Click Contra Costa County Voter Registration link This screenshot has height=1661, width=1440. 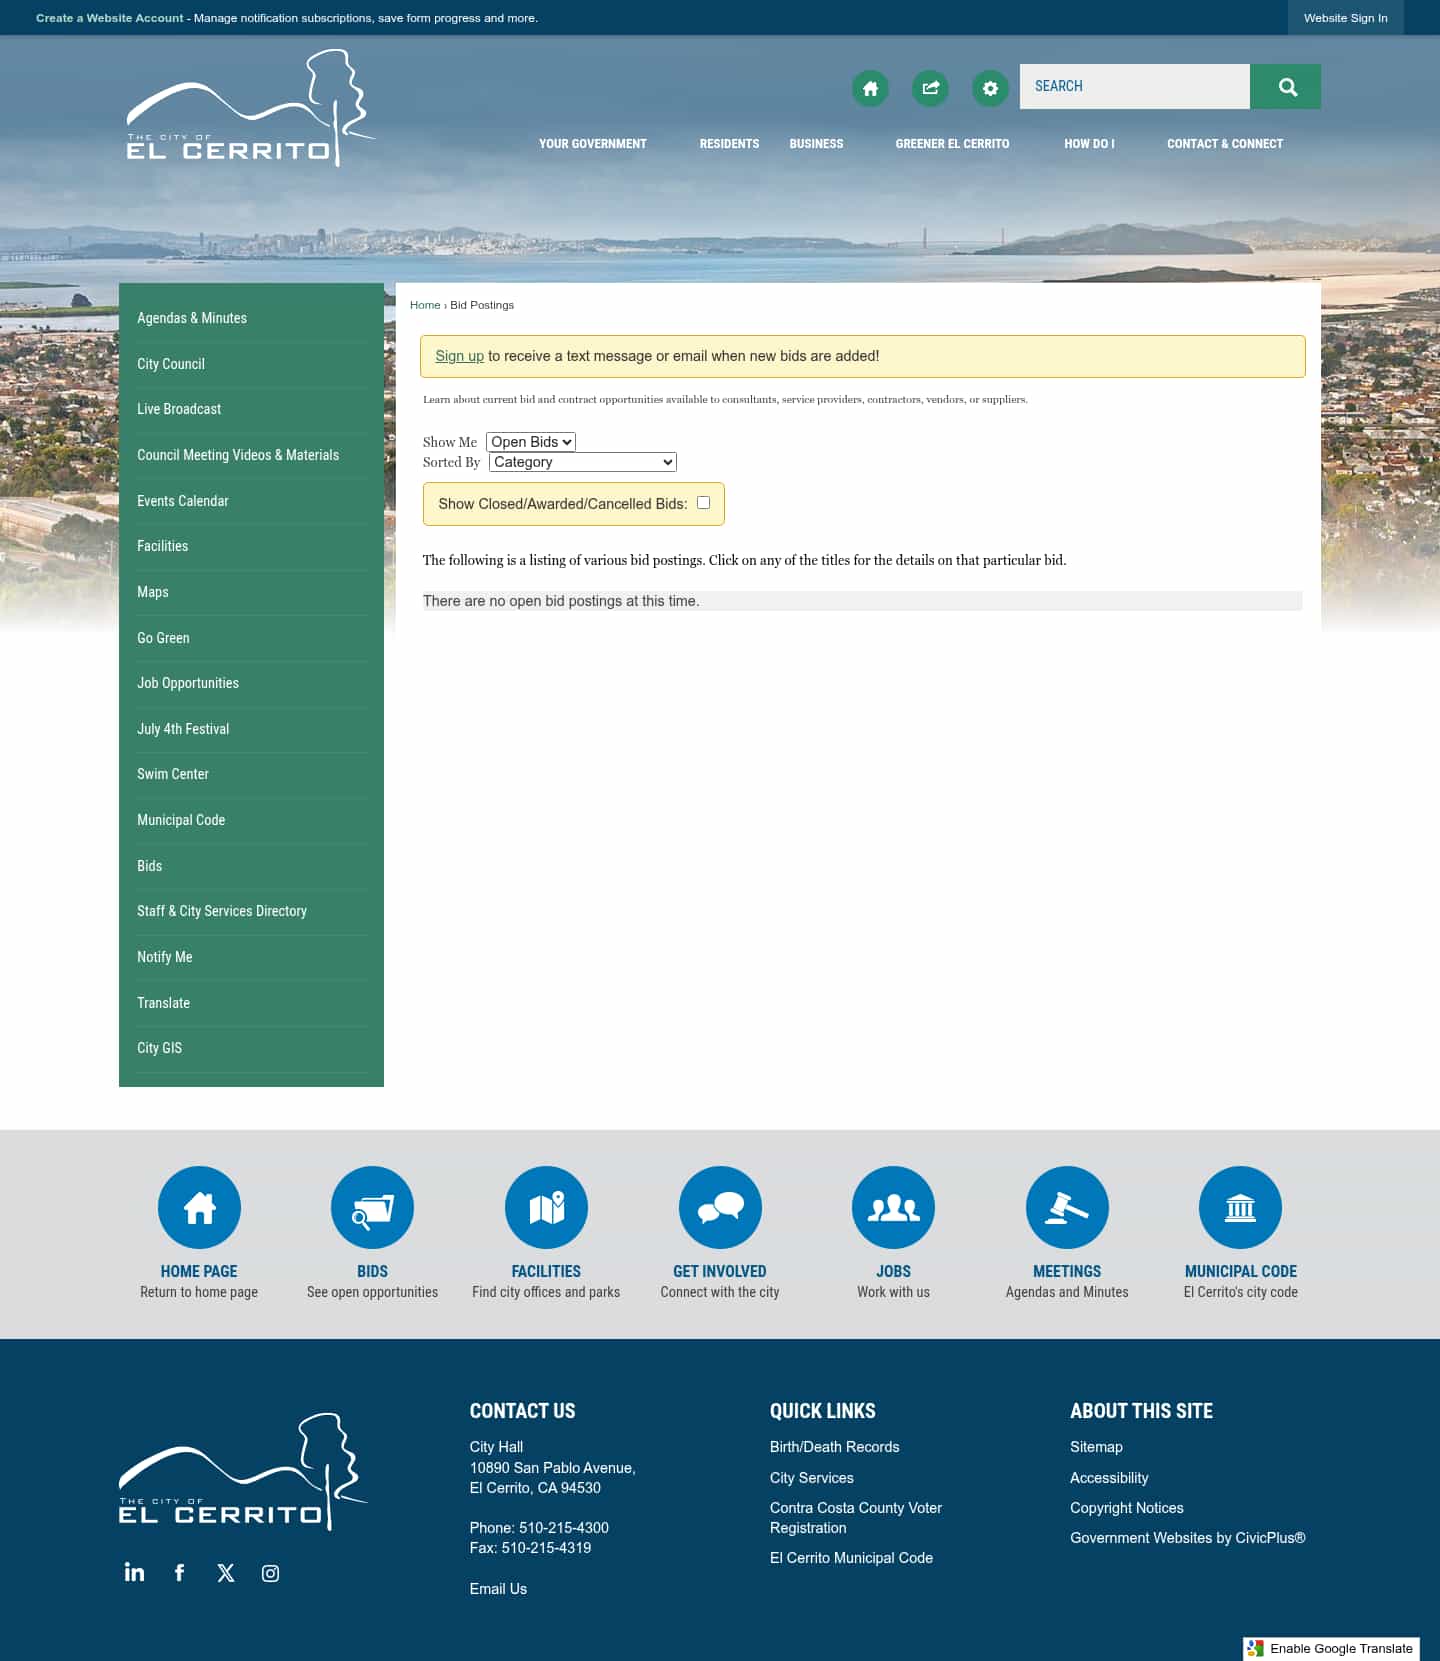pyautogui.click(x=856, y=1518)
